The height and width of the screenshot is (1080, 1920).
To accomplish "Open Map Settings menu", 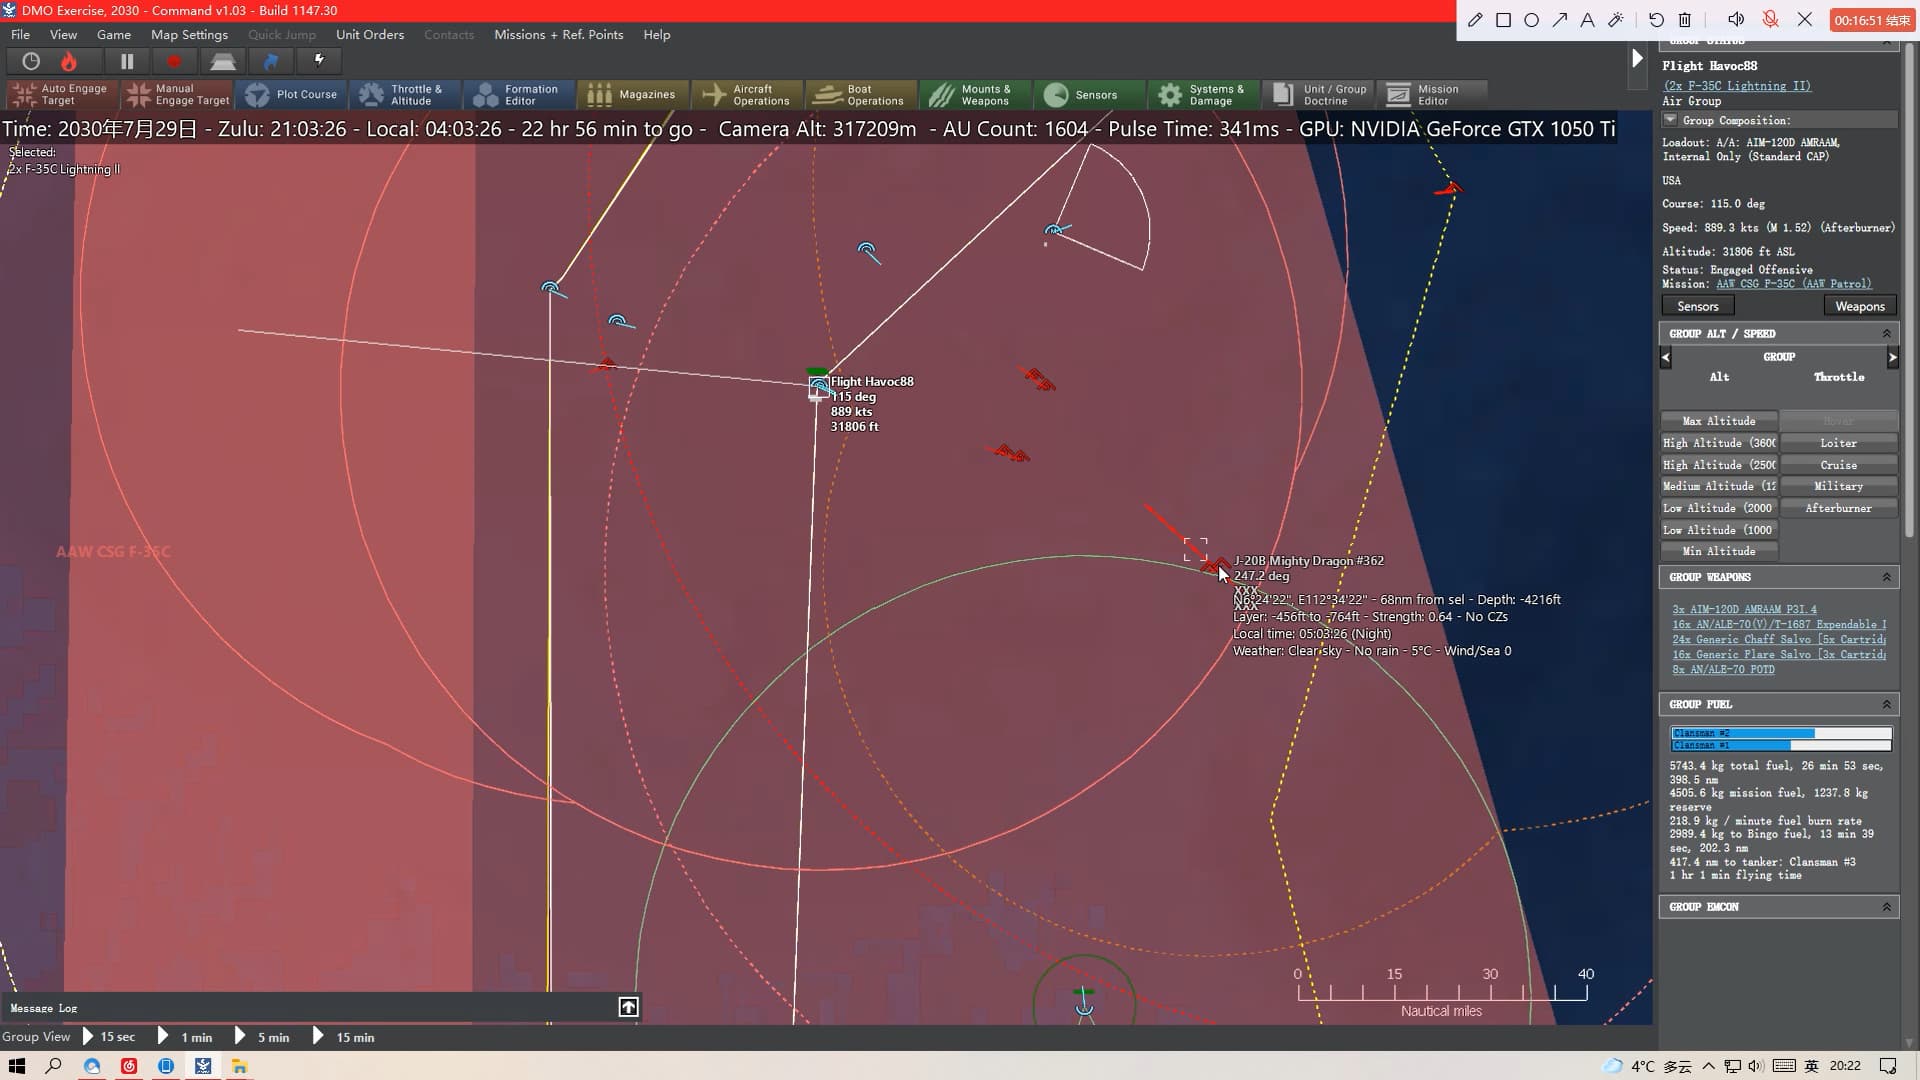I will (x=189, y=34).
